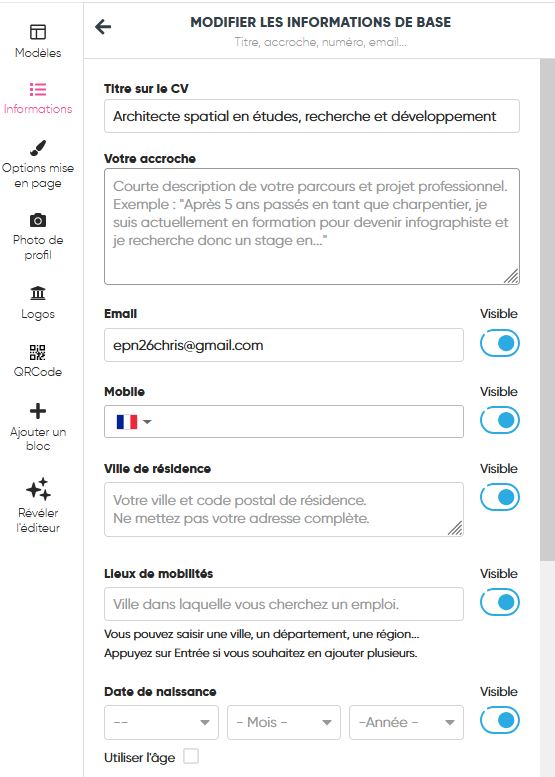Toggle Ville de résidence visibility switch

tap(500, 498)
